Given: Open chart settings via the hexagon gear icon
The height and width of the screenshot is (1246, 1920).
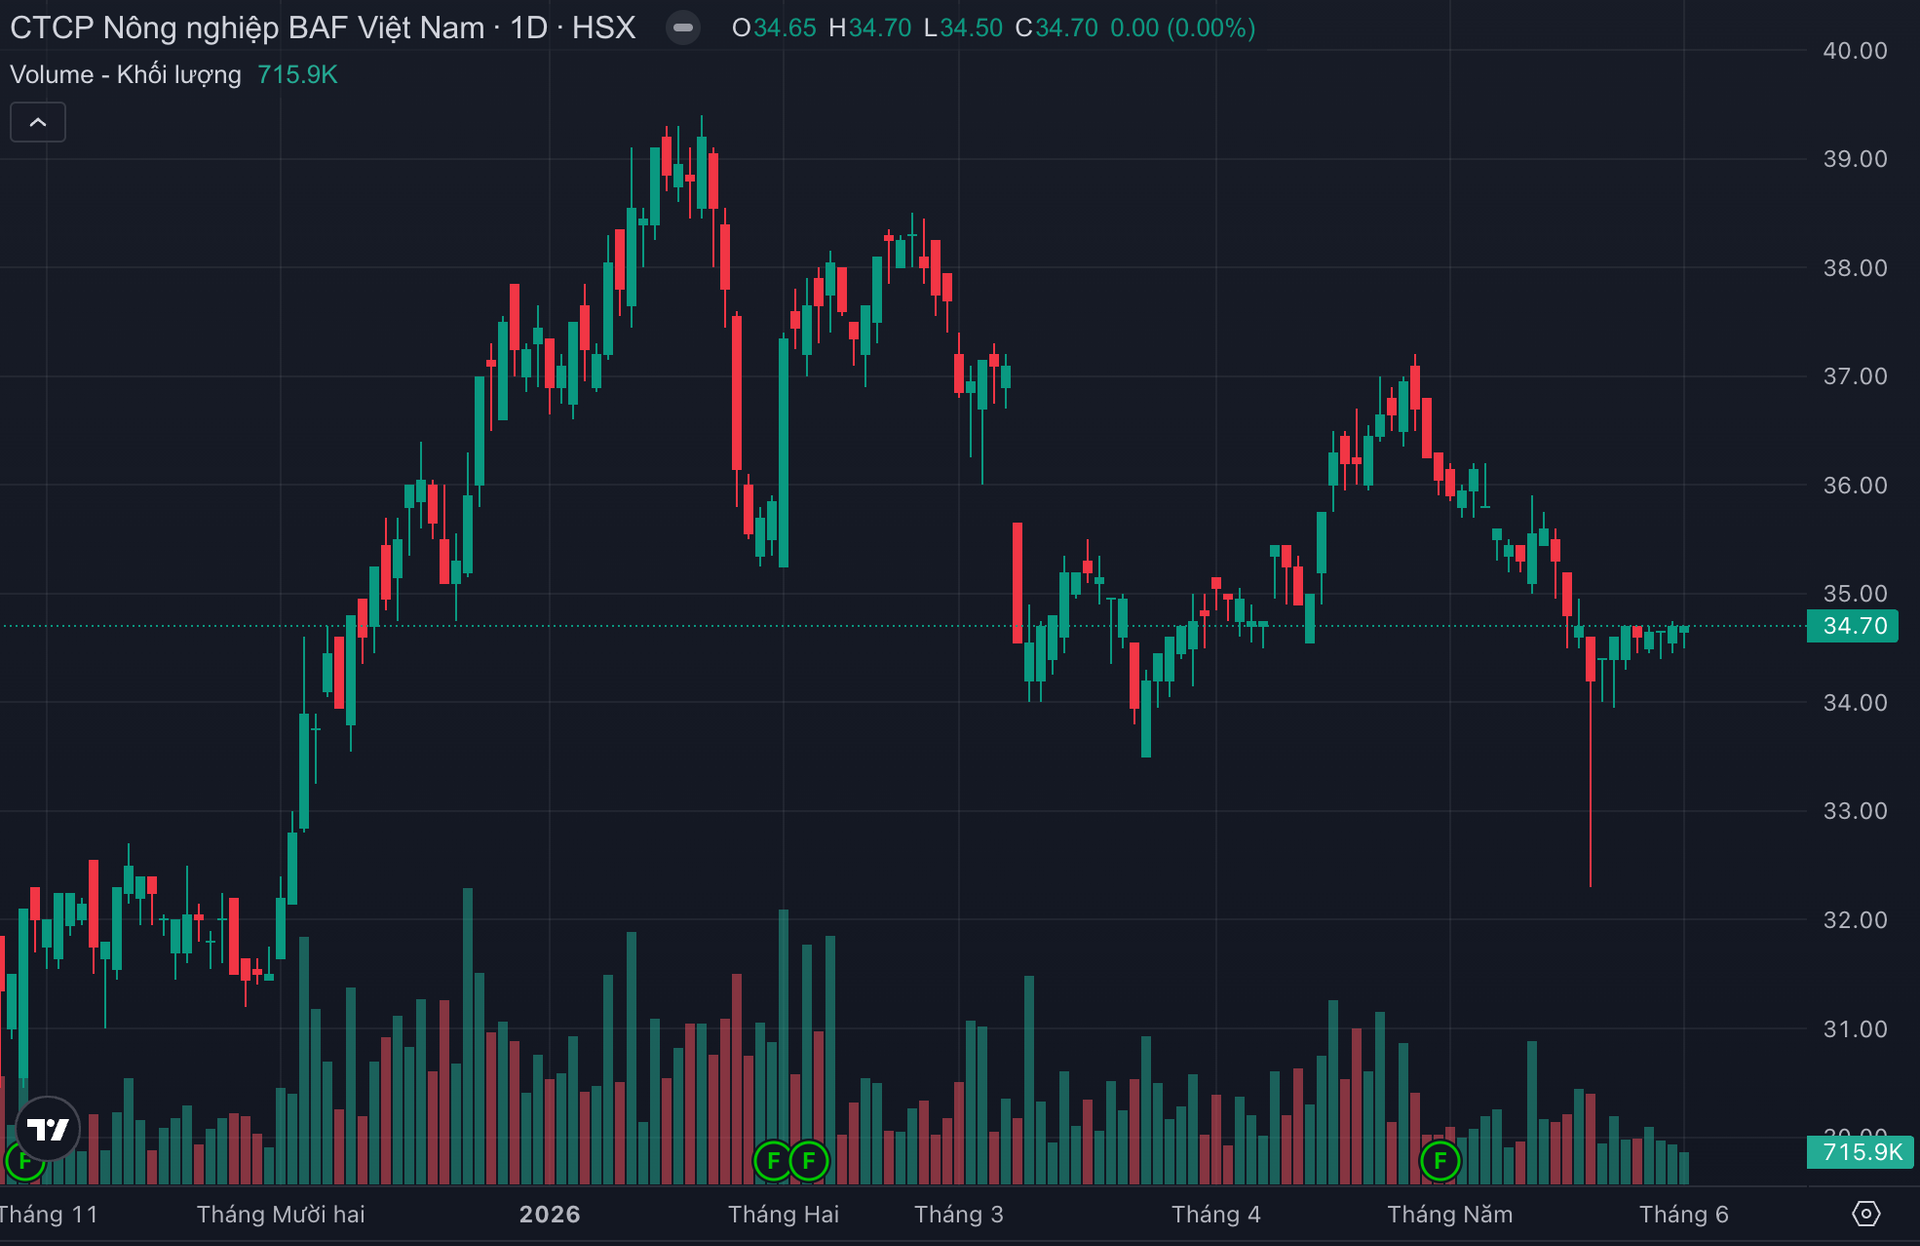Looking at the screenshot, I should (x=1866, y=1214).
